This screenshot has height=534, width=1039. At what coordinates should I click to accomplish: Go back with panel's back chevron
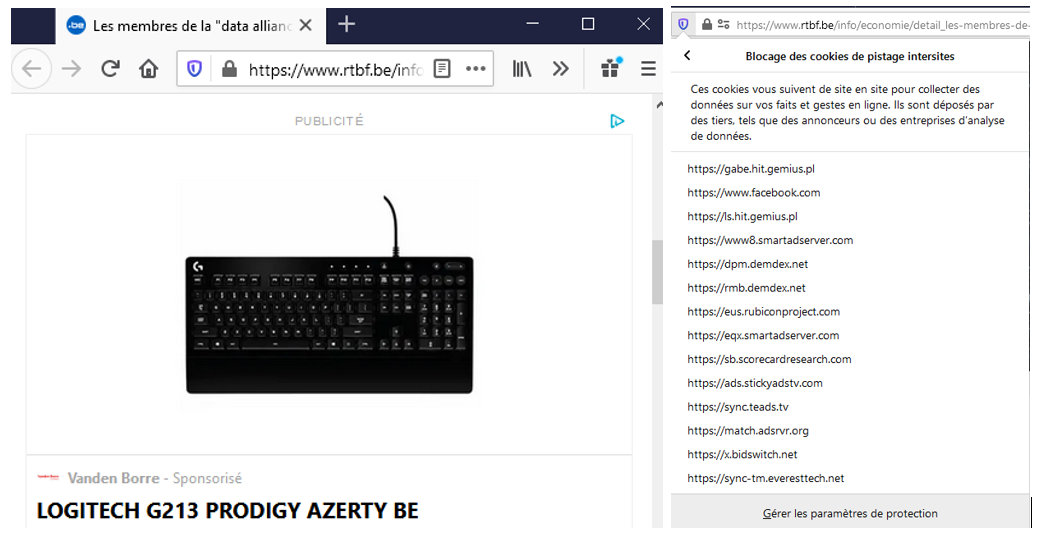pos(687,56)
